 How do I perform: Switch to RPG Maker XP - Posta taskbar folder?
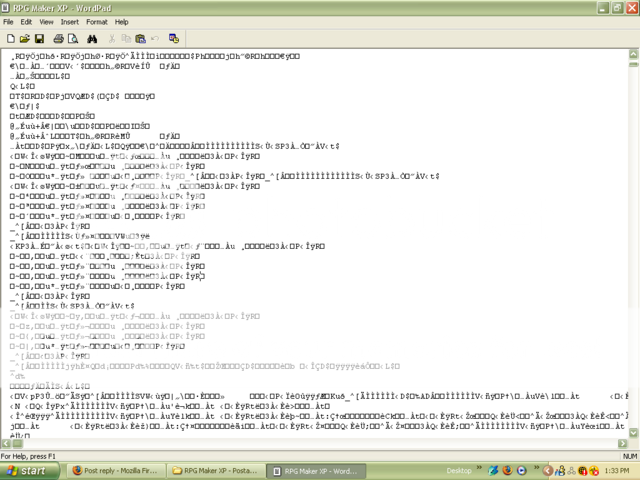click(213, 470)
